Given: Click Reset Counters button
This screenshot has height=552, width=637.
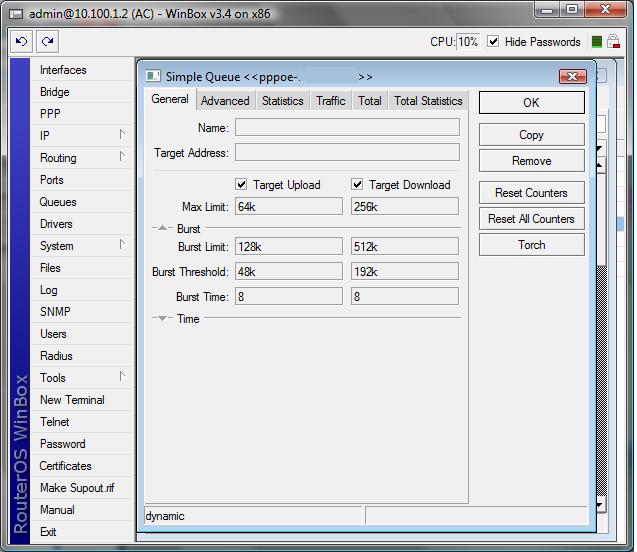Looking at the screenshot, I should point(531,193).
